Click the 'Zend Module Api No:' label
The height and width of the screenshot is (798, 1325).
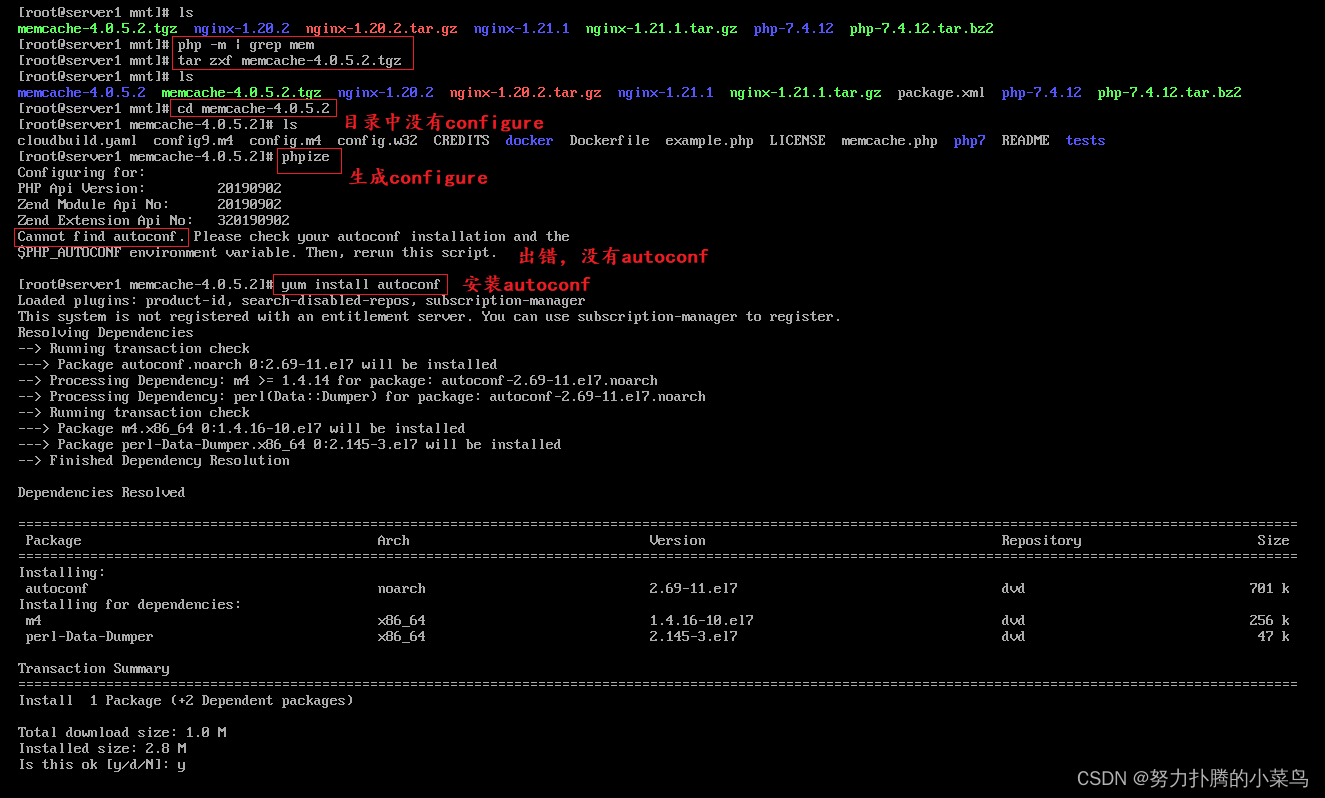[x=93, y=205]
